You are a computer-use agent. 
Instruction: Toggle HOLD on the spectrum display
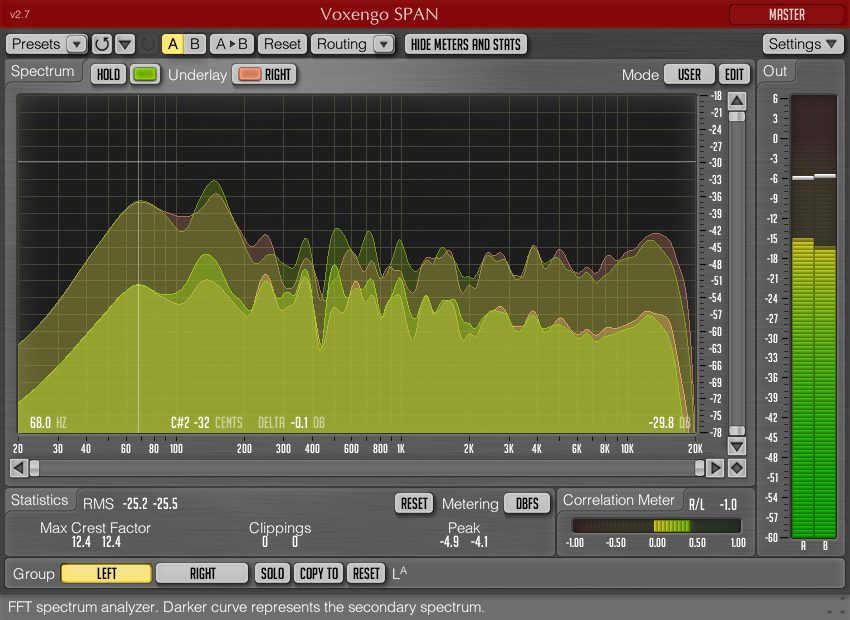pos(108,74)
